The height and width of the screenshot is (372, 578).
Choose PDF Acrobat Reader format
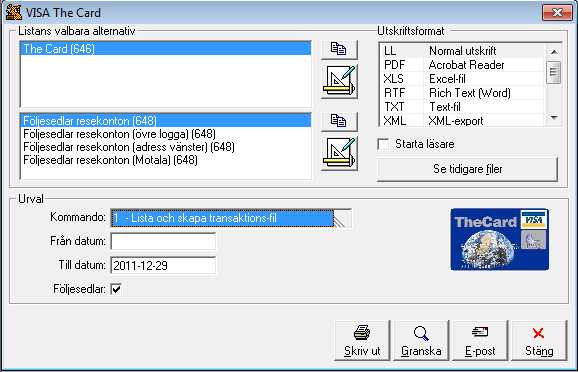click(462, 65)
